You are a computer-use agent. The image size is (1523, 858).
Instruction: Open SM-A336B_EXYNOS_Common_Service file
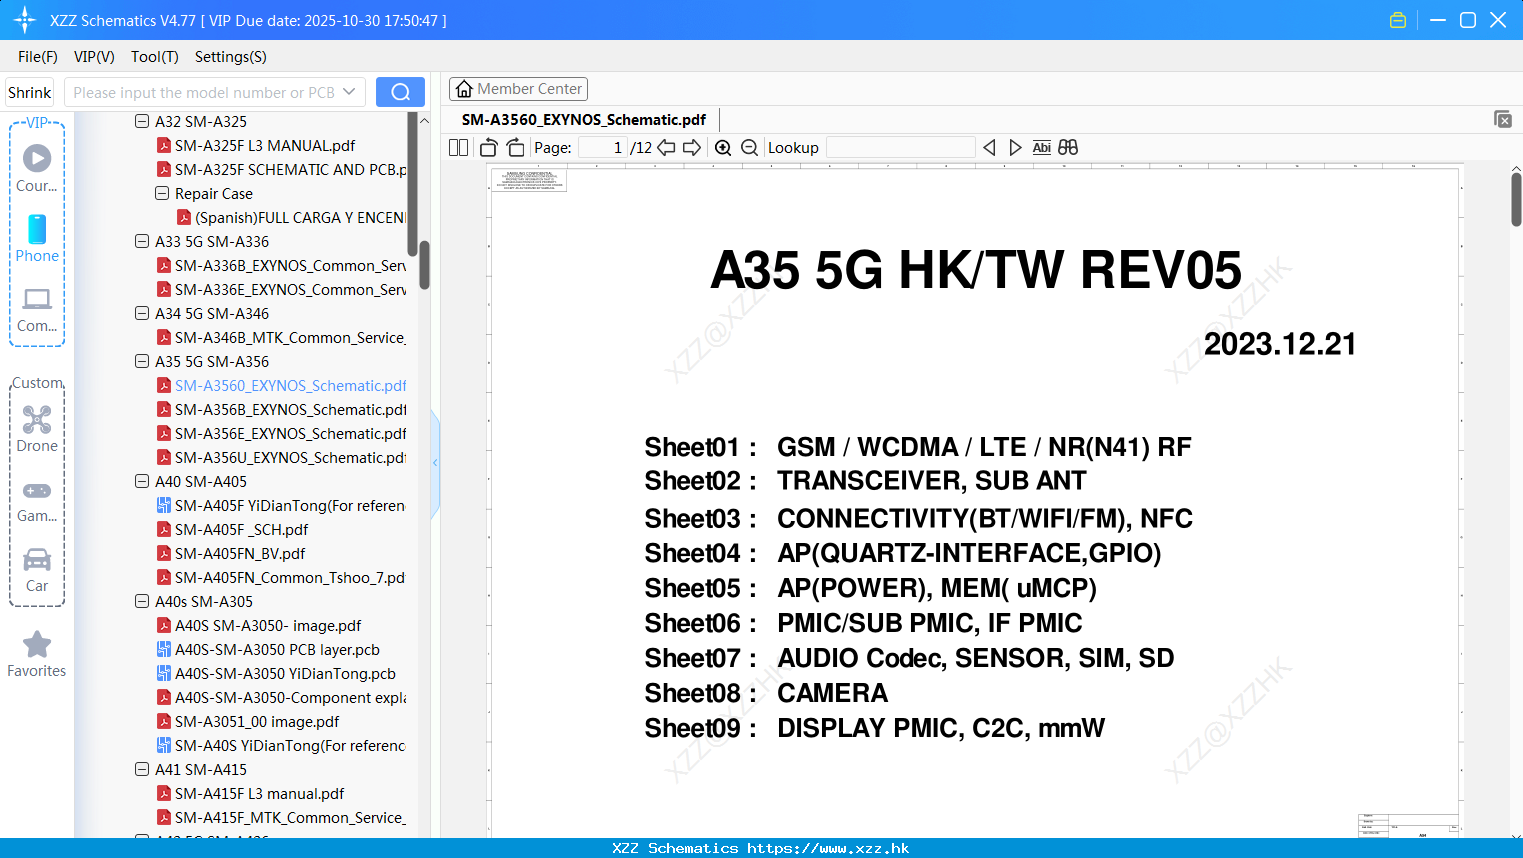[290, 265]
